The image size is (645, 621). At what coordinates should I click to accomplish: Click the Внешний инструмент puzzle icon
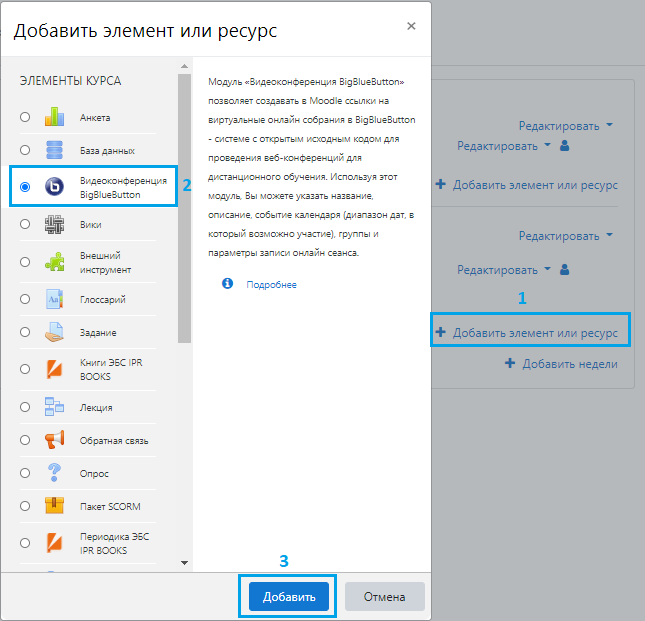point(54,262)
